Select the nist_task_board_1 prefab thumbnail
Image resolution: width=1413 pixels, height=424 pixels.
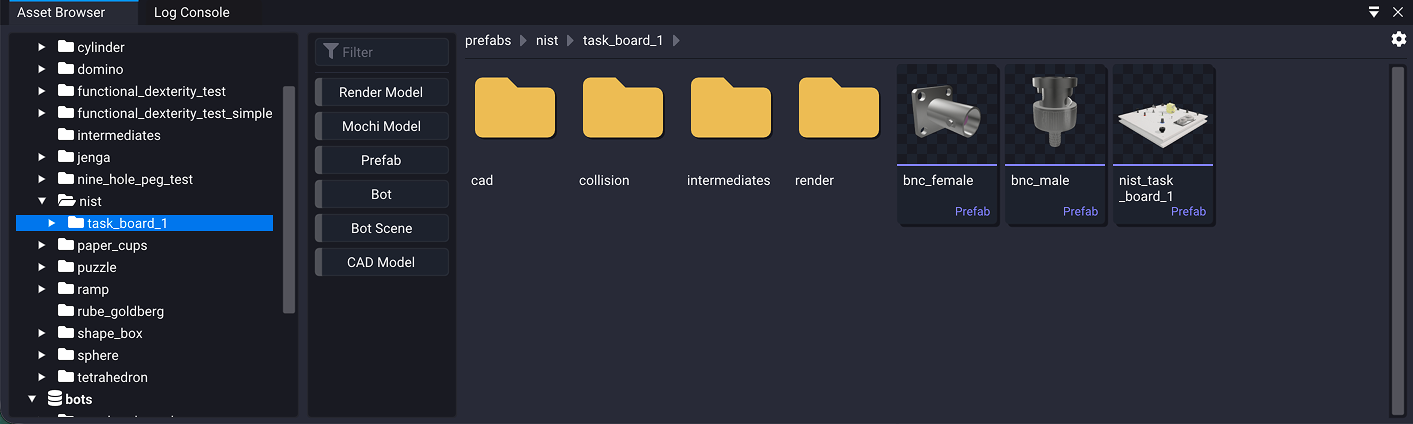[1163, 114]
